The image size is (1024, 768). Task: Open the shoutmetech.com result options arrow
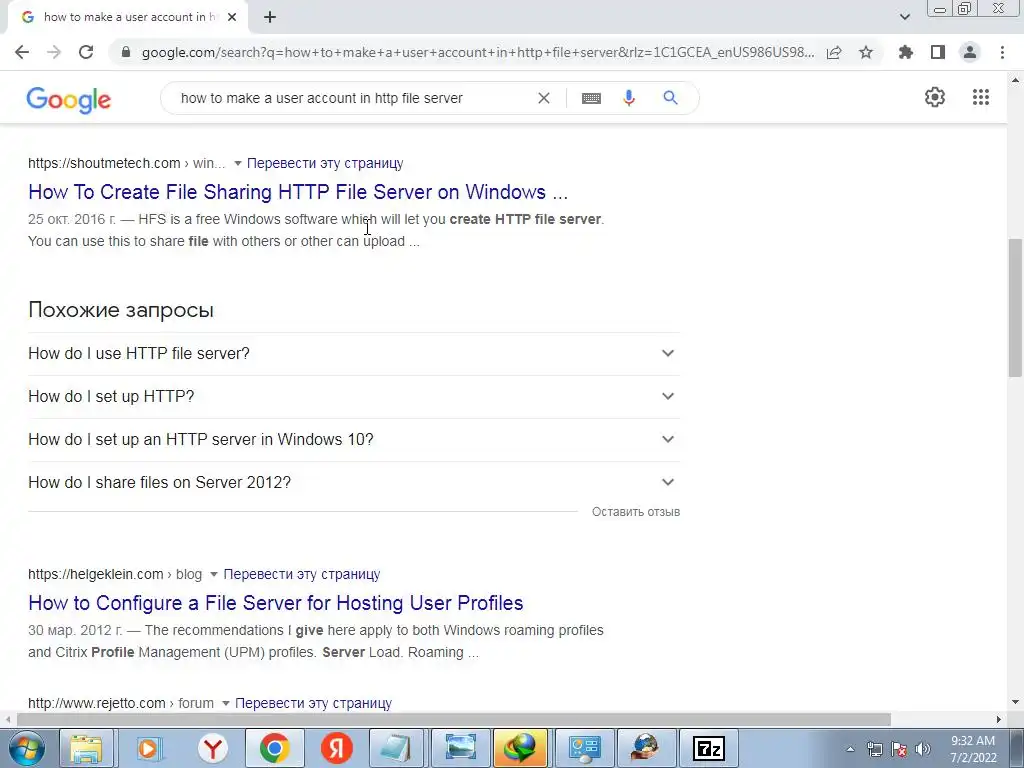coord(238,163)
